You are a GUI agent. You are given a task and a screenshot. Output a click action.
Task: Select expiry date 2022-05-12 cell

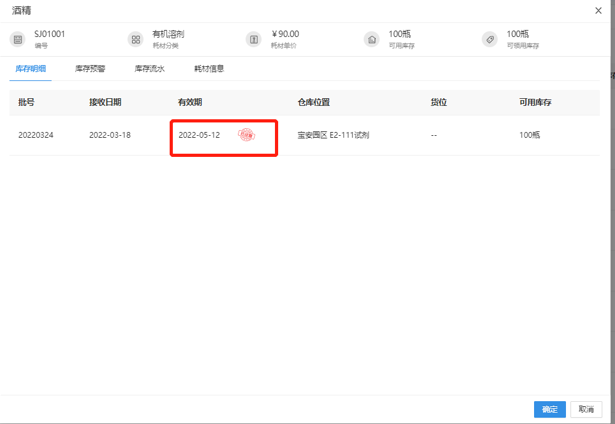[199, 135]
